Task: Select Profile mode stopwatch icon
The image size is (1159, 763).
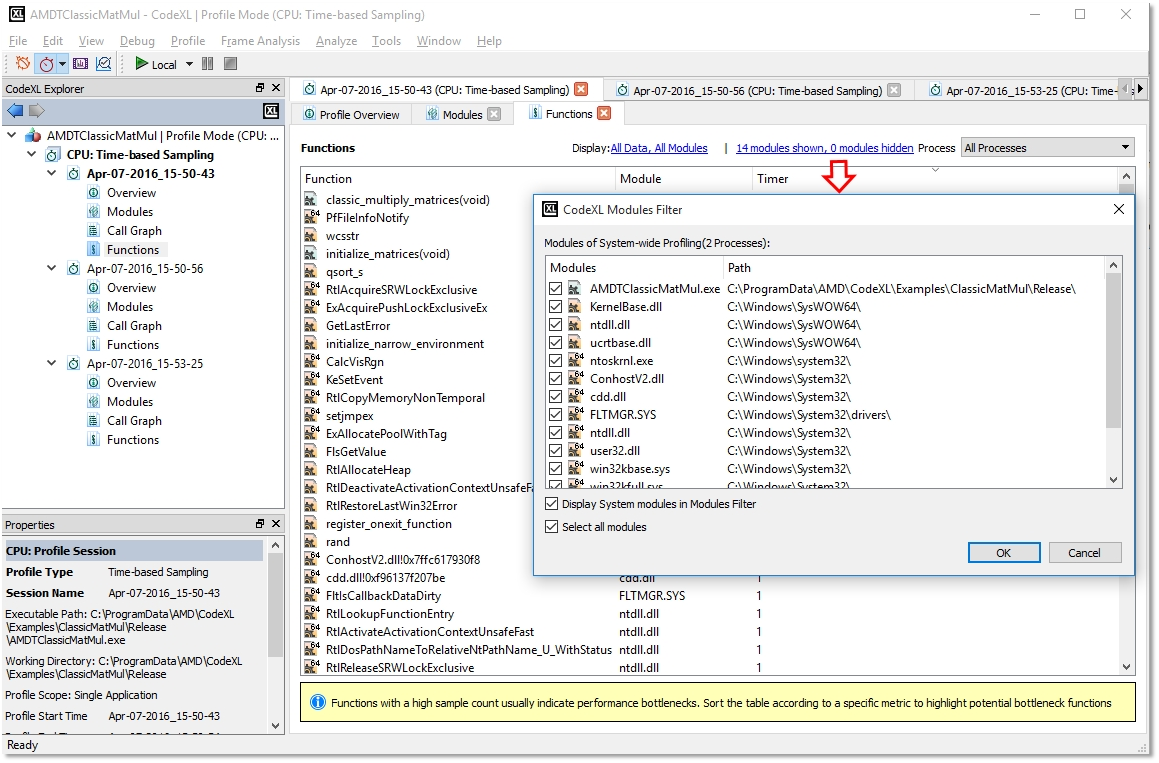Action: click(x=46, y=64)
